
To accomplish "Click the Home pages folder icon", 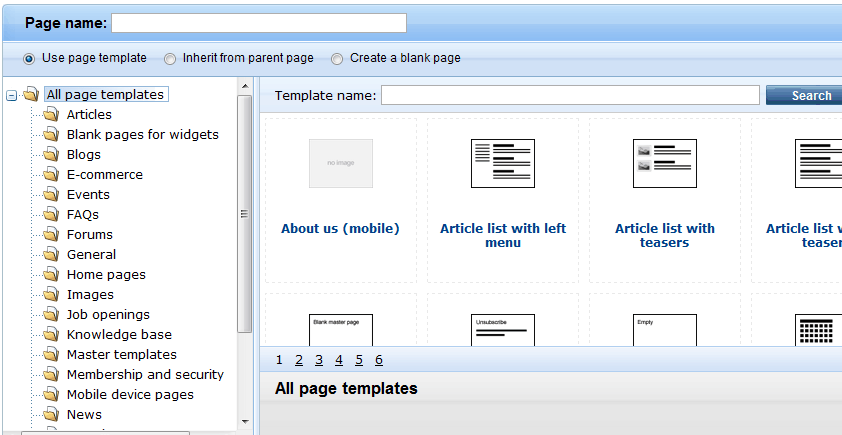I will (x=51, y=274).
